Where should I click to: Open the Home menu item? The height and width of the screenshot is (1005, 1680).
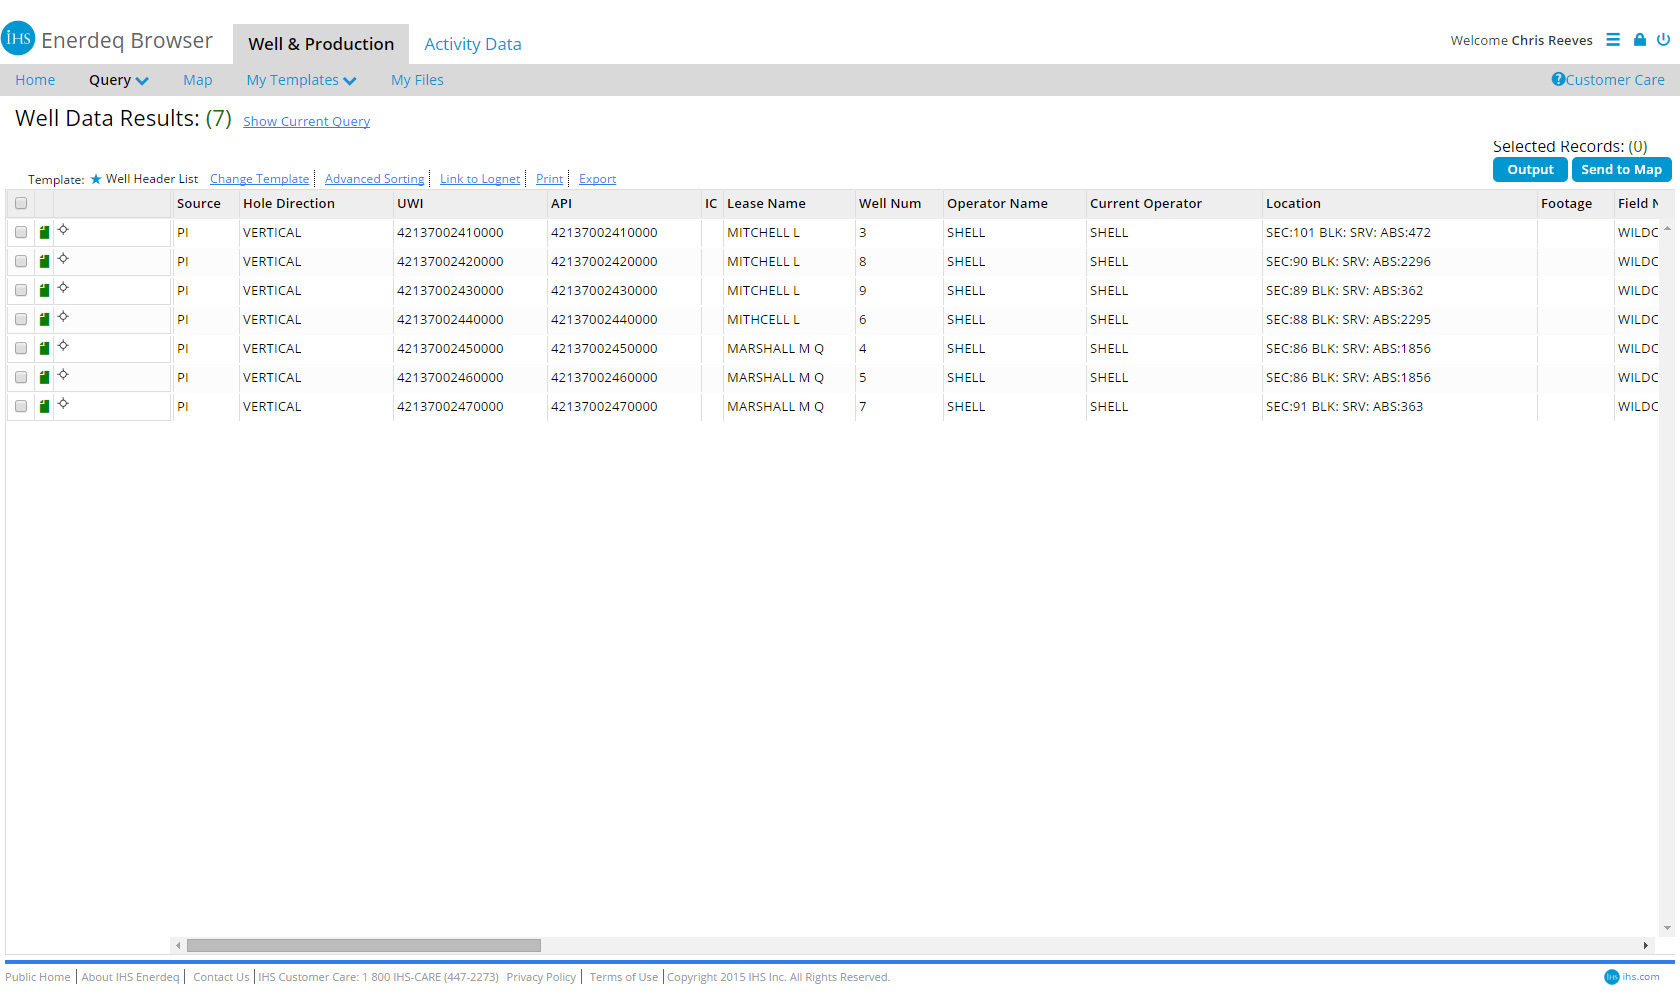[35, 80]
